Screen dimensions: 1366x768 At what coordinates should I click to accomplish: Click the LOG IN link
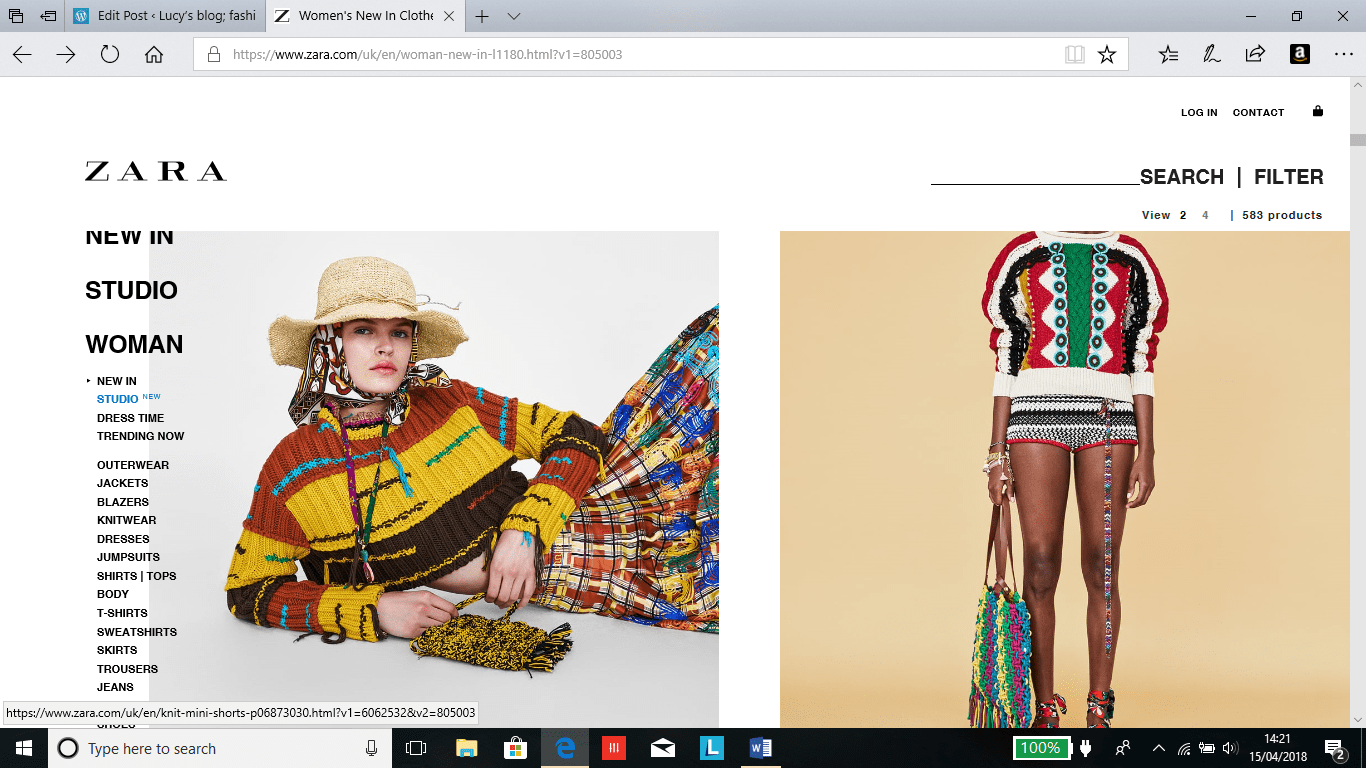1199,113
